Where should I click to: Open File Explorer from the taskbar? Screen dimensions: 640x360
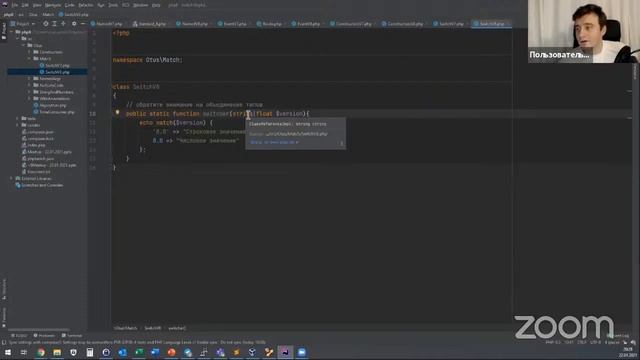57,352
